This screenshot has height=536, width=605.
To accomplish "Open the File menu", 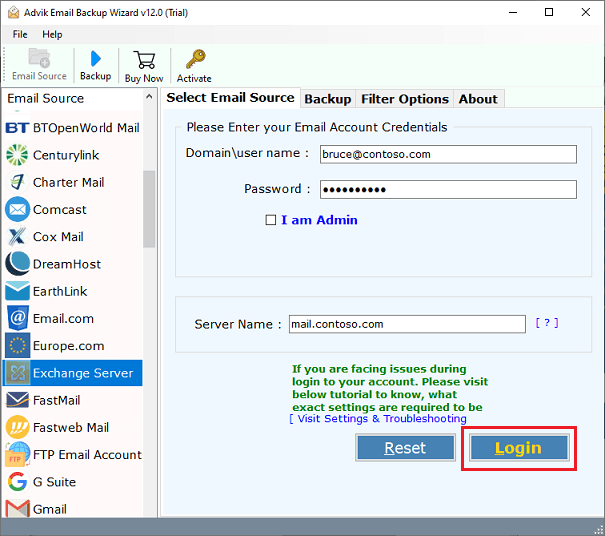I will coord(20,34).
